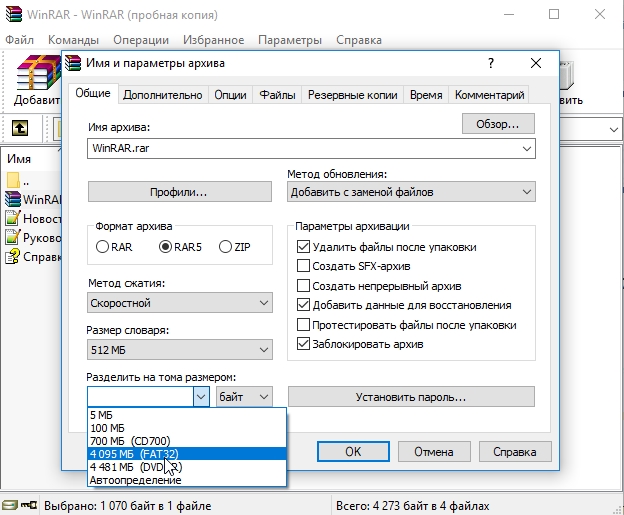Open the Избранное menu

click(213, 40)
